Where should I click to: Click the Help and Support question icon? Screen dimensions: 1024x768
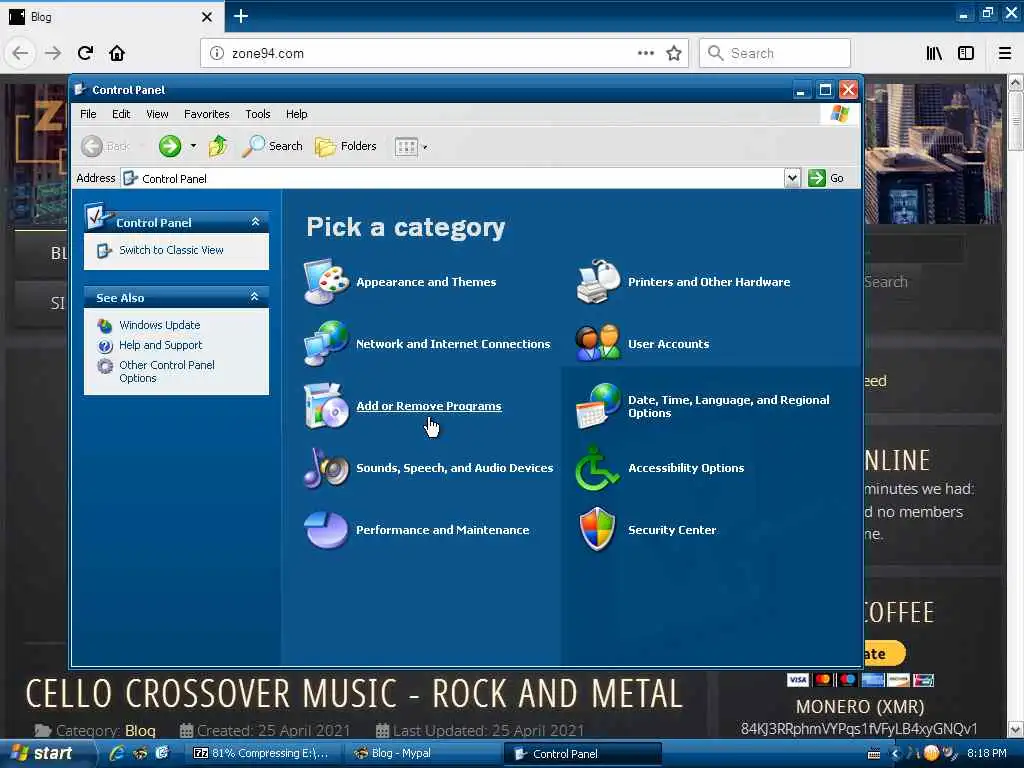[104, 345]
